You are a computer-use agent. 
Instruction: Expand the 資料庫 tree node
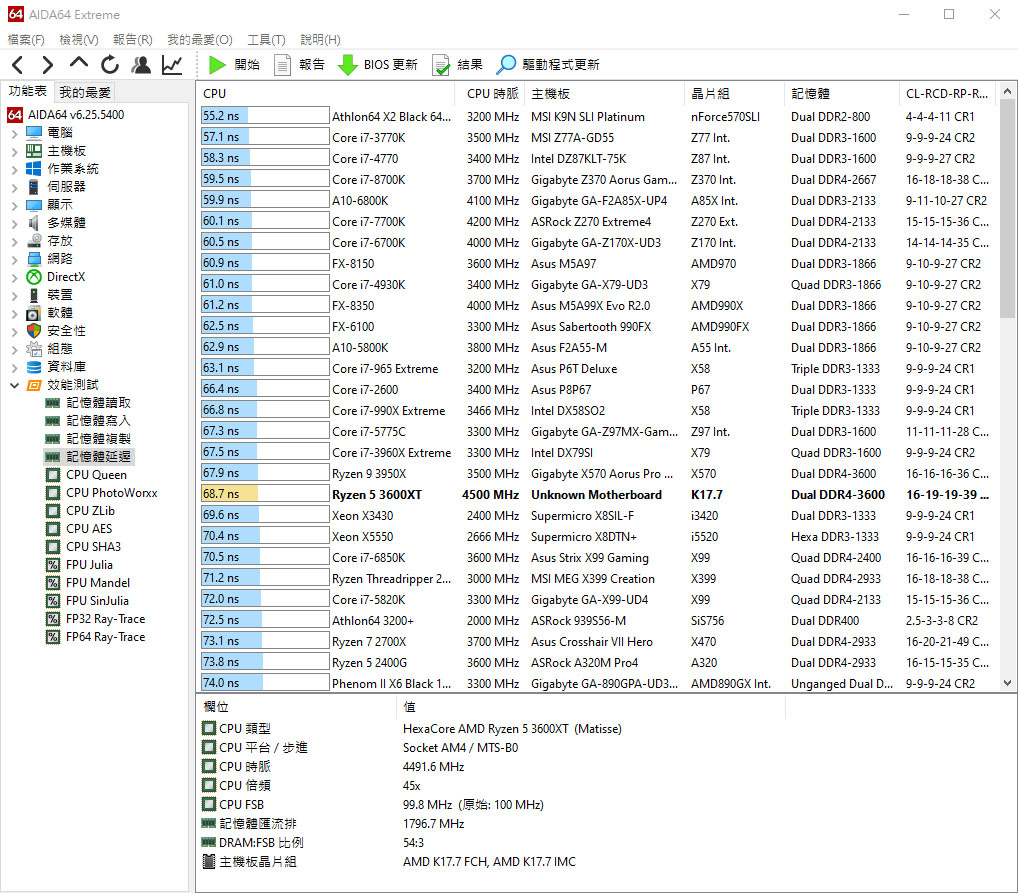click(14, 368)
